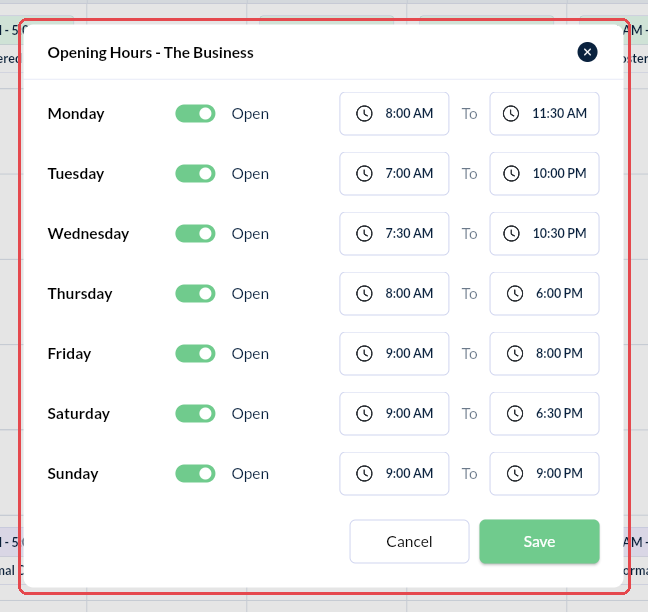Click the Open status text beside Monday
Image resolution: width=648 pixels, height=612 pixels.
(250, 114)
